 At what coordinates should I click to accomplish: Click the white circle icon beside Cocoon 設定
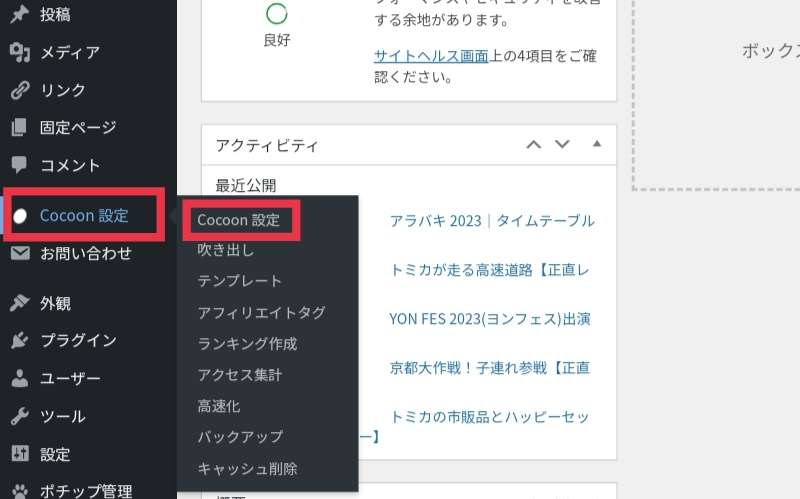[20, 216]
